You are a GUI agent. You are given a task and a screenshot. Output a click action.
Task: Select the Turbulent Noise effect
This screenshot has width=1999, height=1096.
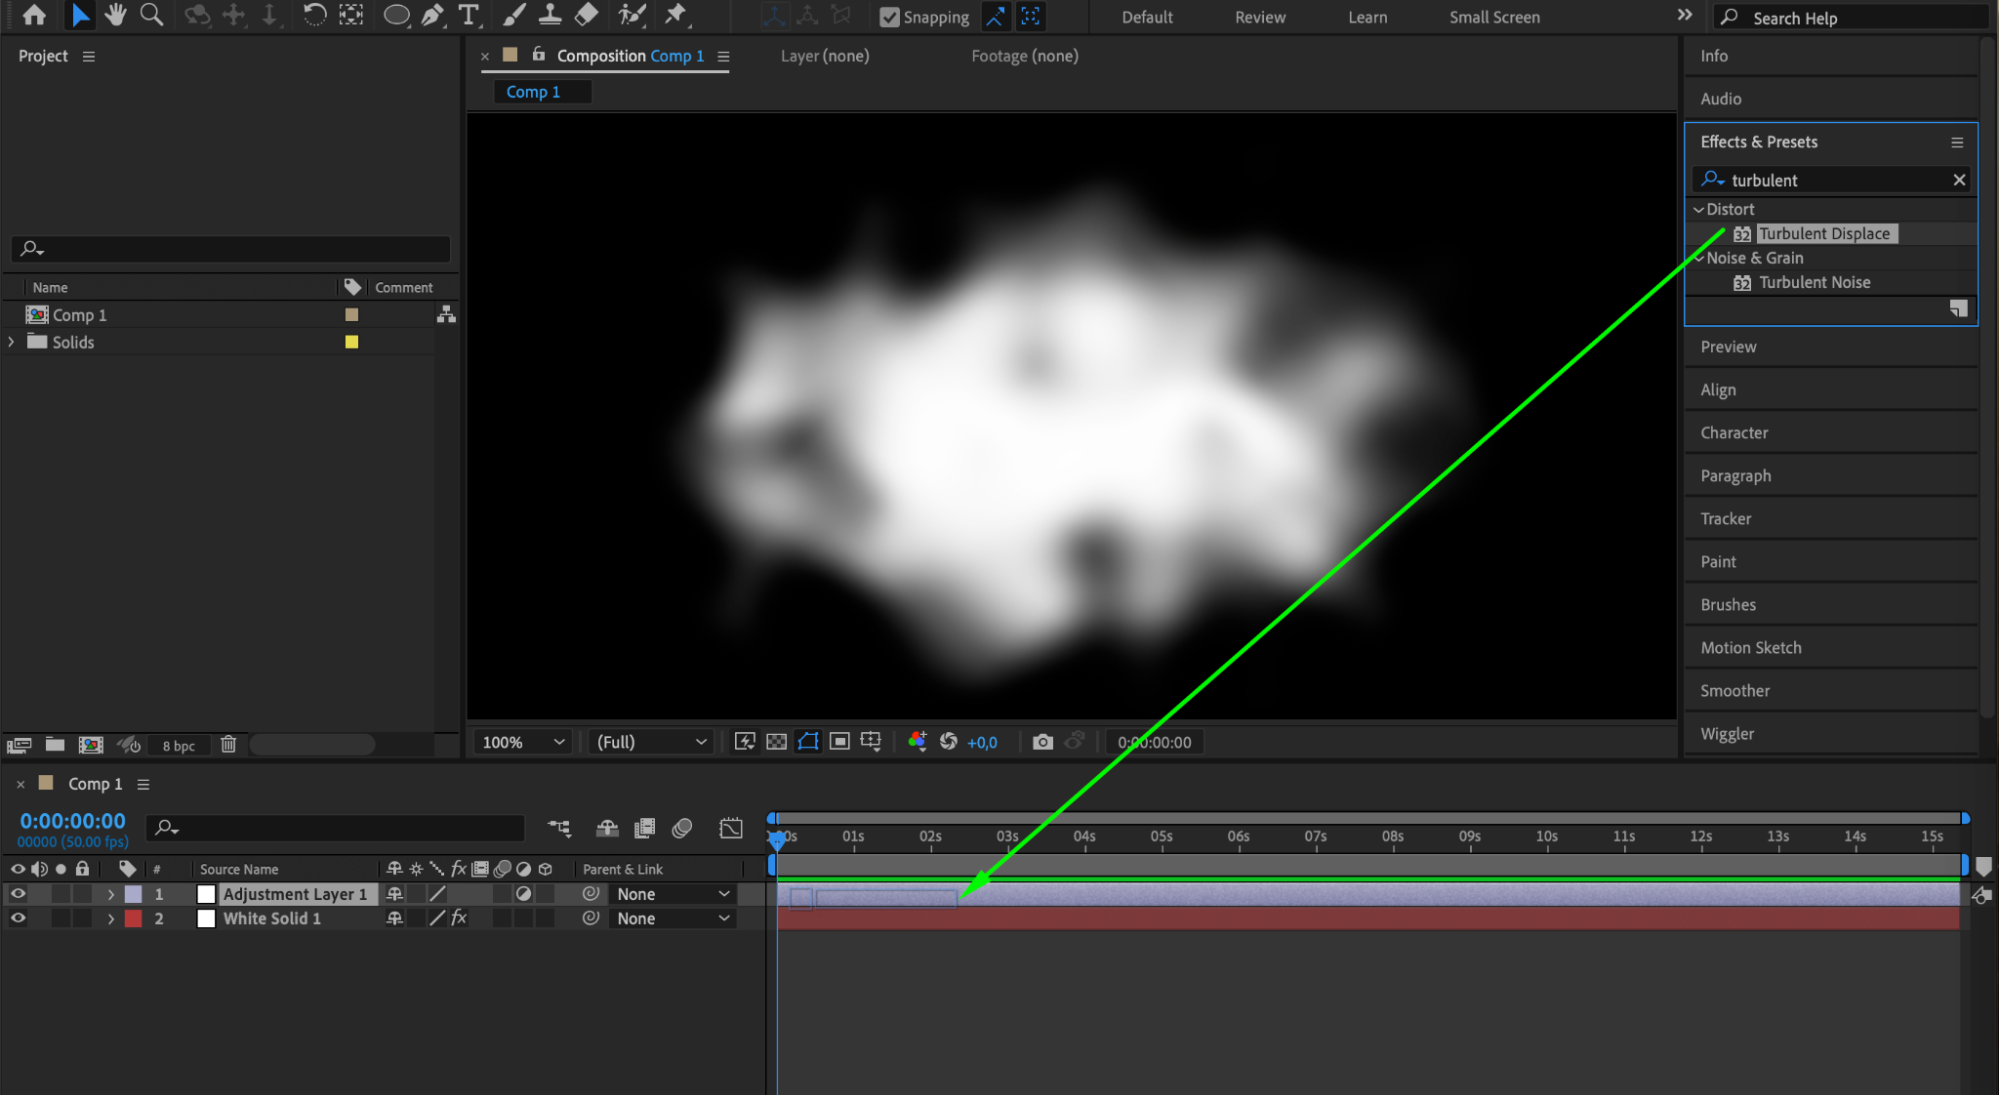1814,282
